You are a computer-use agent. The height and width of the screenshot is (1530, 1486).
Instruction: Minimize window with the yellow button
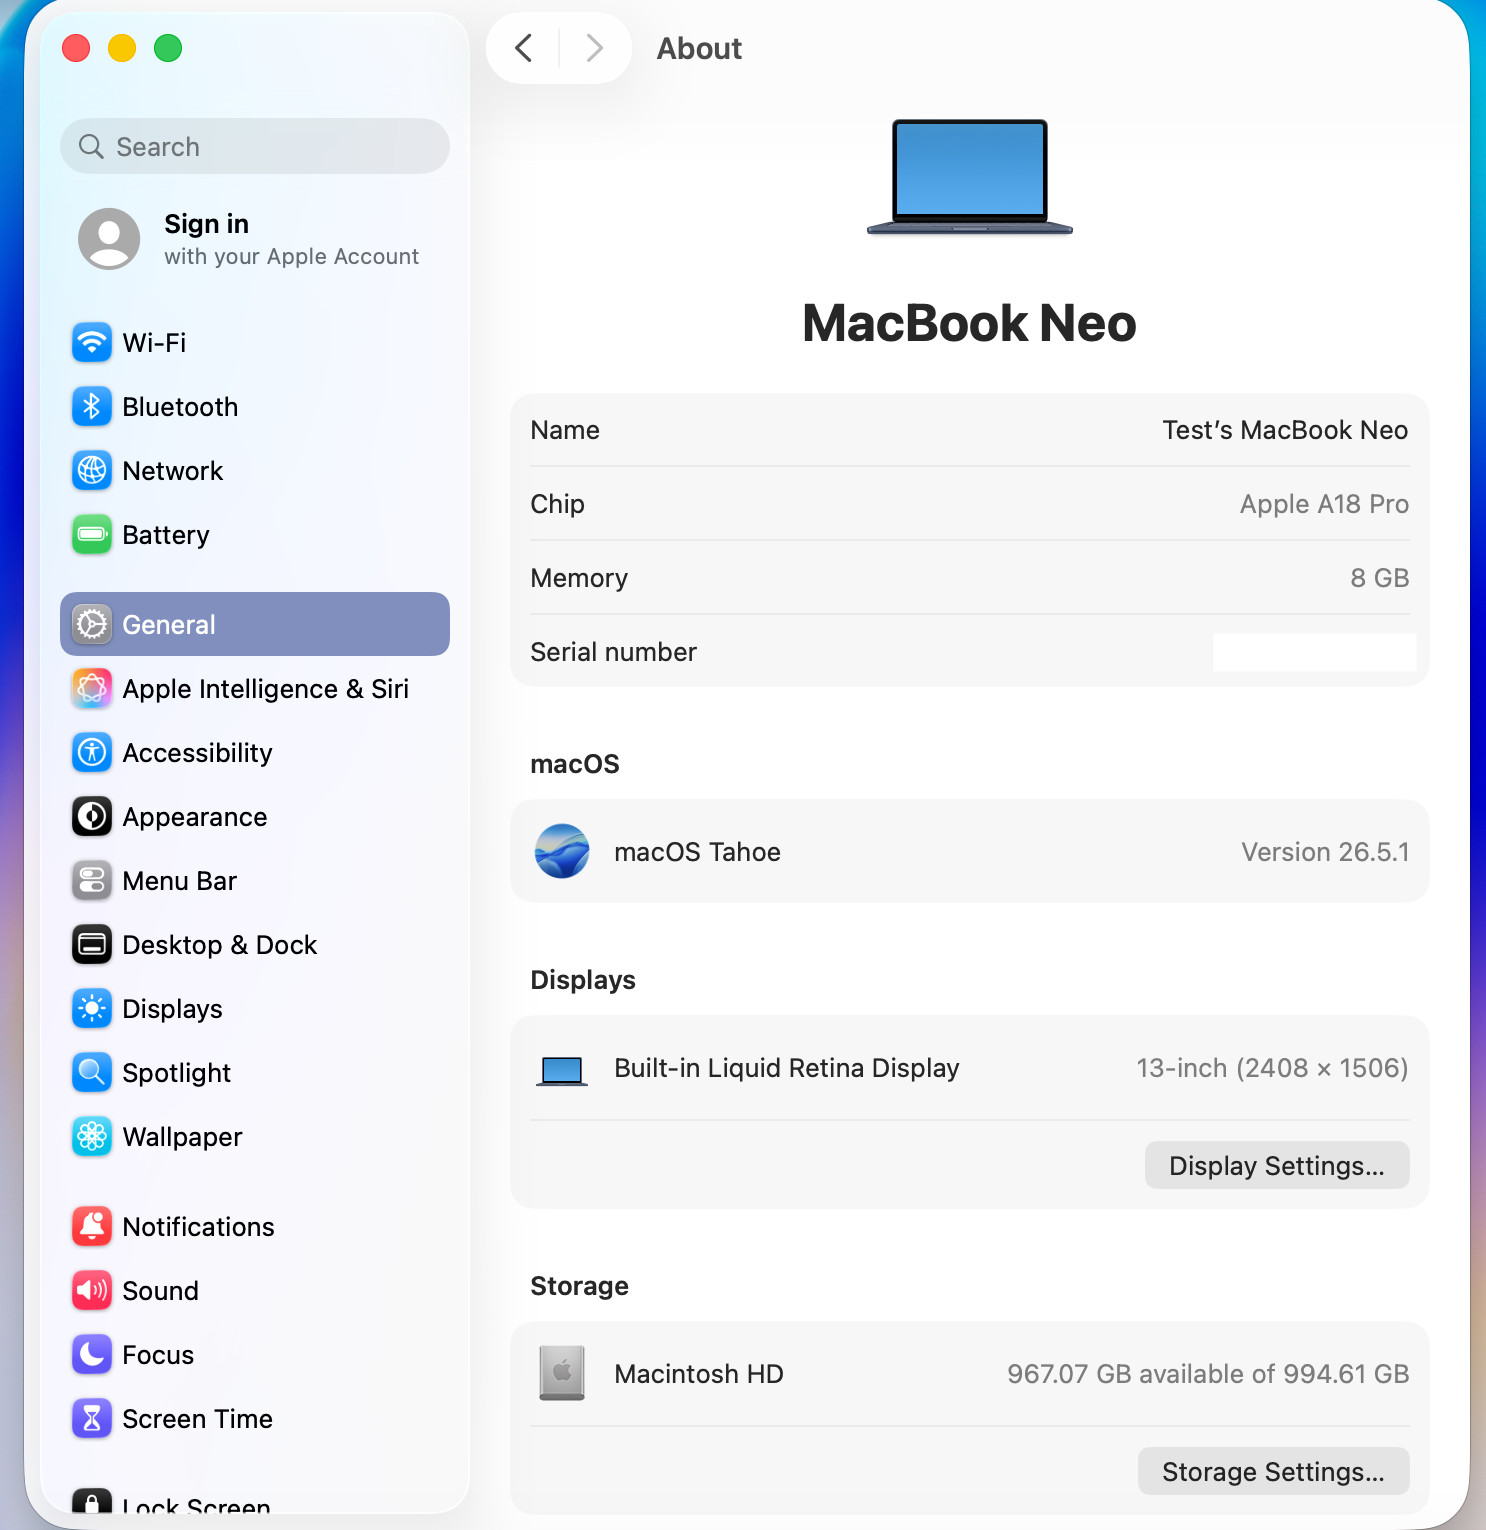point(122,48)
